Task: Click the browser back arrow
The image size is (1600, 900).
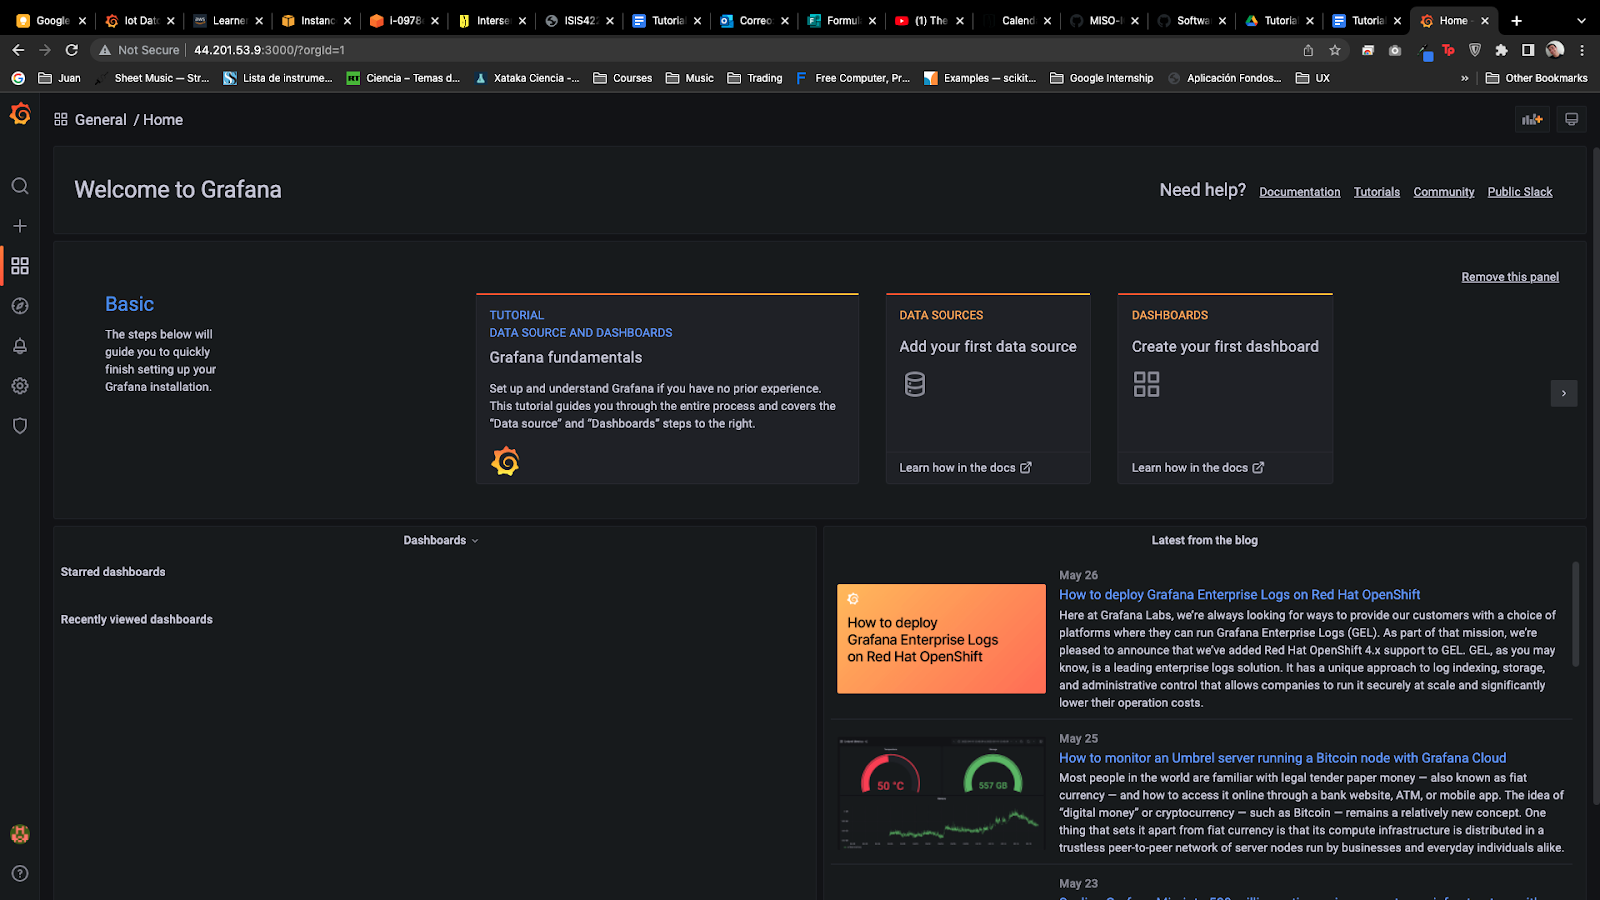Action: coord(18,50)
